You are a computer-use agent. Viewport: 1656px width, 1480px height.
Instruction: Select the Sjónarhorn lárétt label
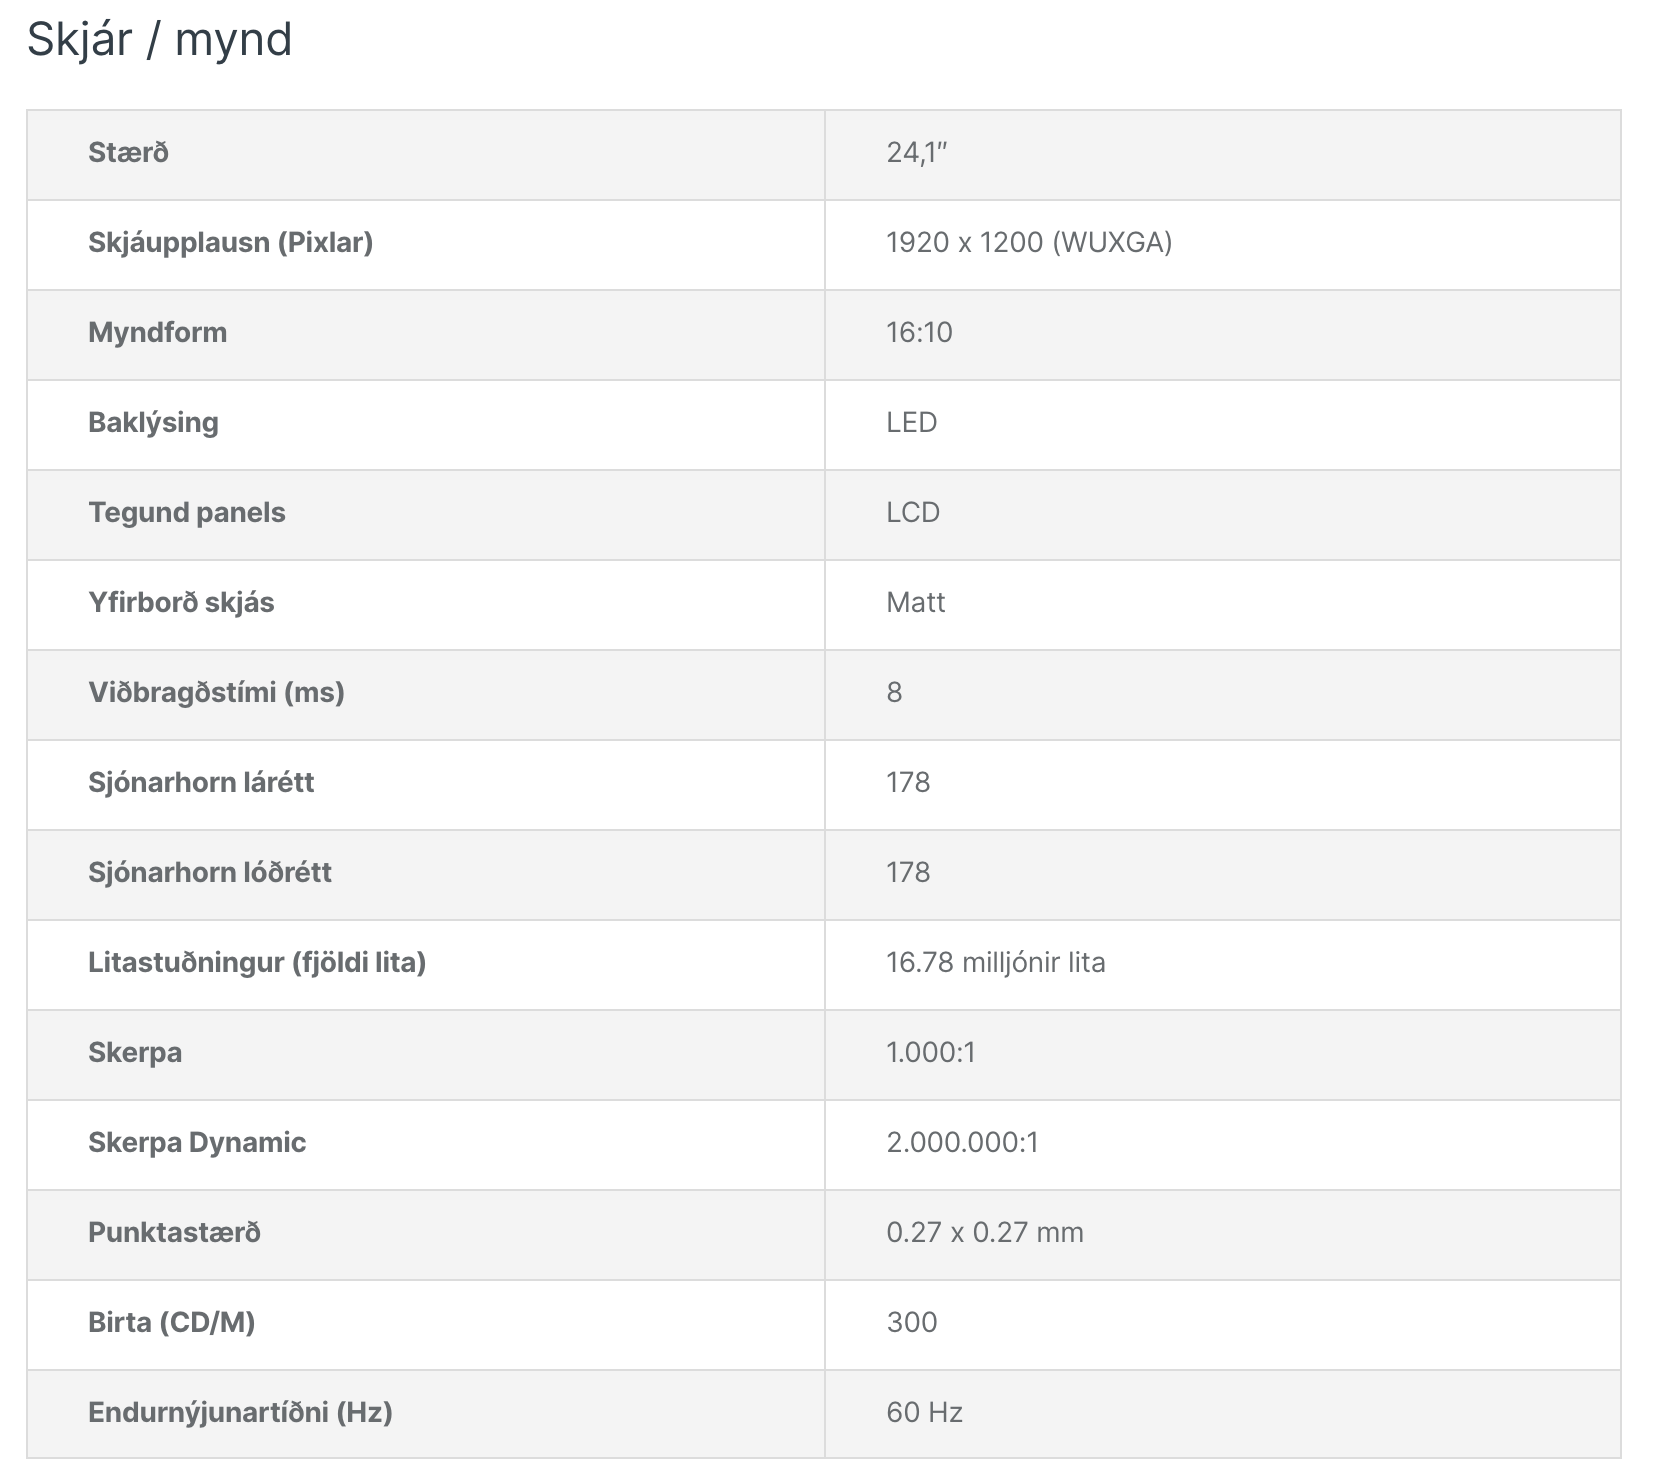click(201, 783)
